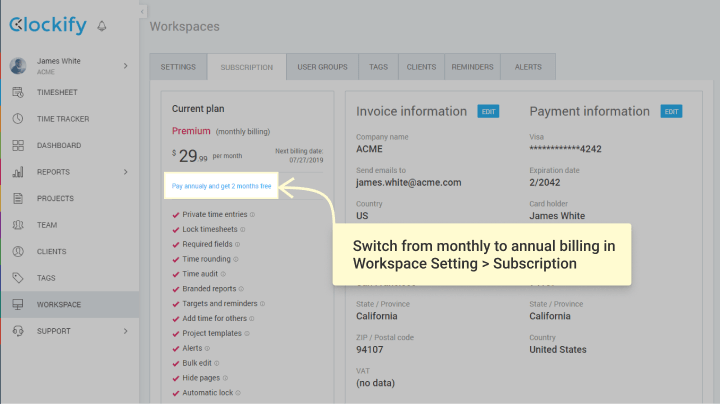Click info icon beside Branded reports
Viewport: 720px width, 404px height.
tap(241, 289)
